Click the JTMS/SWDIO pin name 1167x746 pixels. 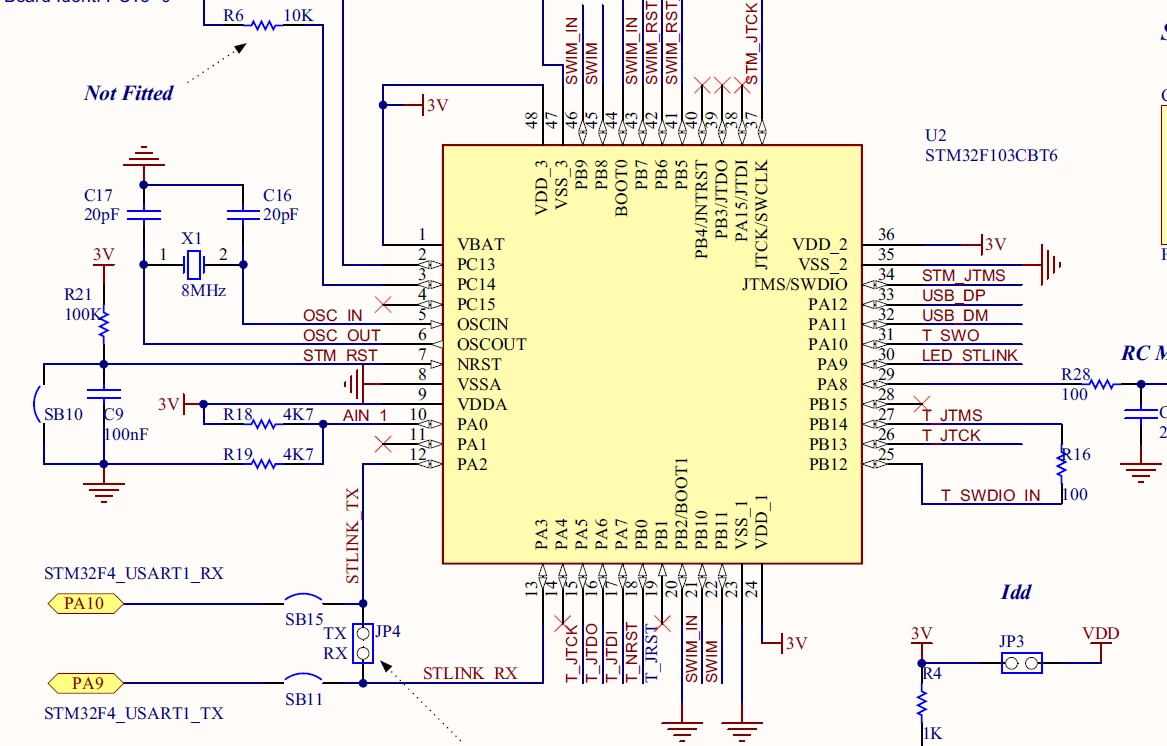(795, 284)
